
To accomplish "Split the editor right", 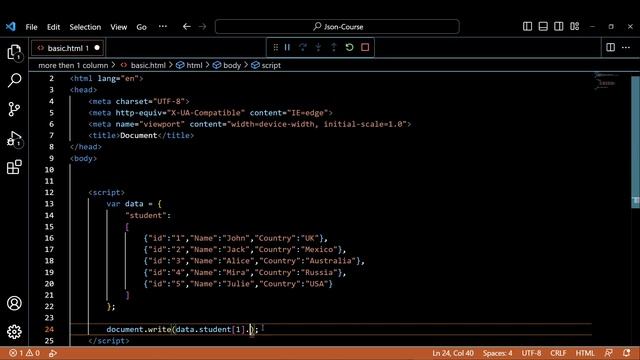I will pyautogui.click(x=611, y=47).
